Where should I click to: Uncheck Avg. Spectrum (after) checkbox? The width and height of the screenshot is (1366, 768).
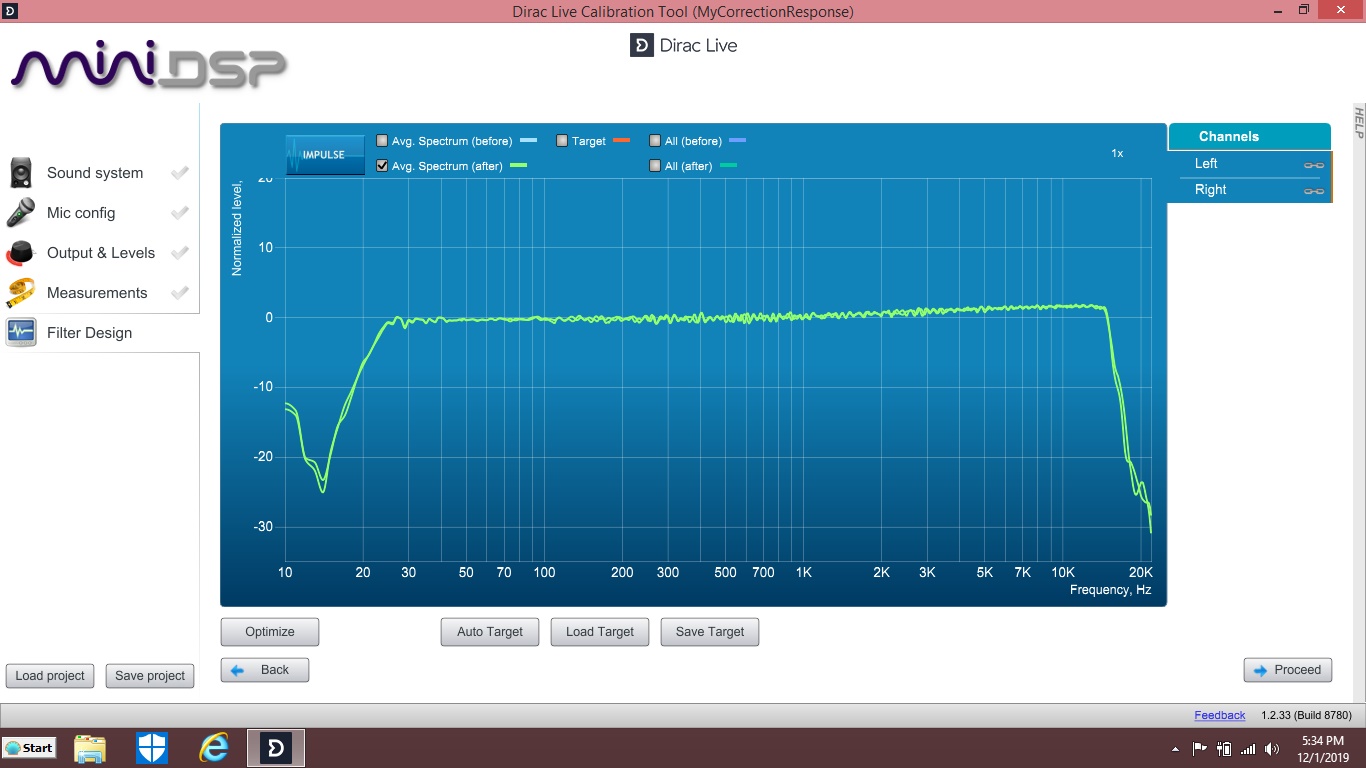pos(382,166)
